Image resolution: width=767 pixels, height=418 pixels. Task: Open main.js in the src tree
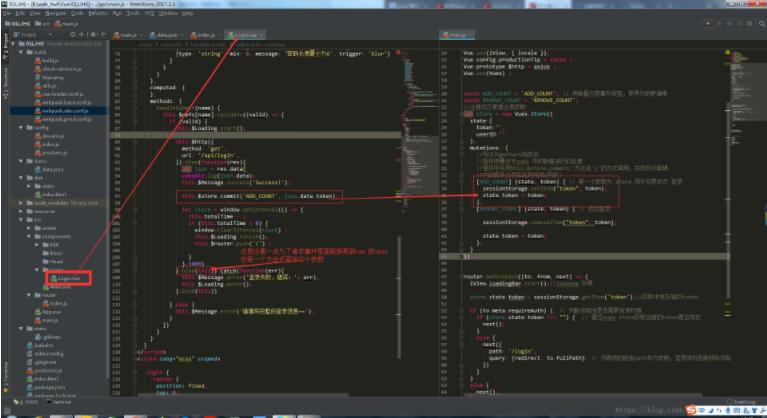coord(47,320)
